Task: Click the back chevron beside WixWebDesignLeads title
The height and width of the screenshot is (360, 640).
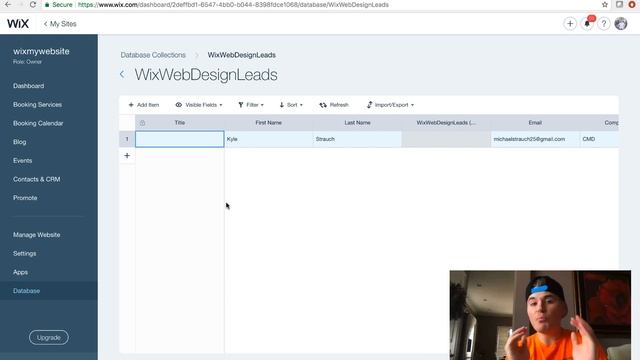Action: pos(122,74)
